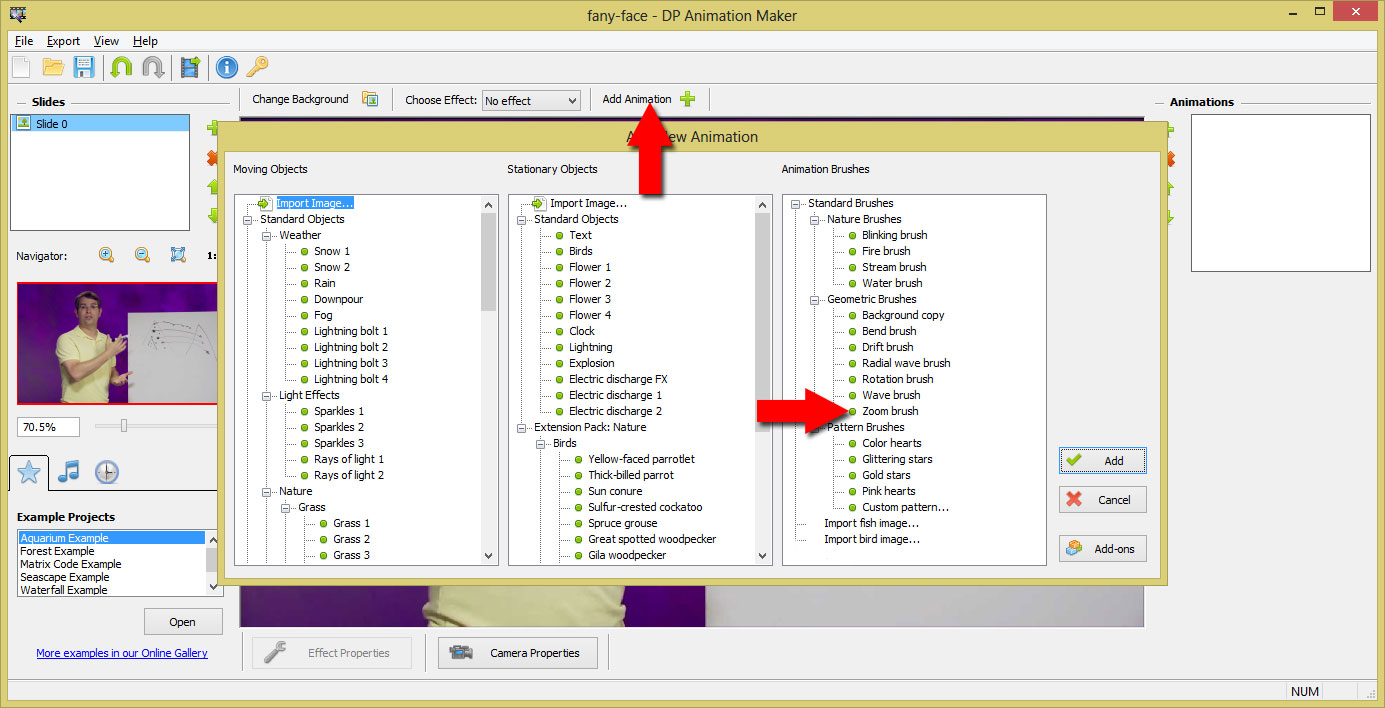Click the Camera Properties button
1385x708 pixels.
click(x=517, y=653)
